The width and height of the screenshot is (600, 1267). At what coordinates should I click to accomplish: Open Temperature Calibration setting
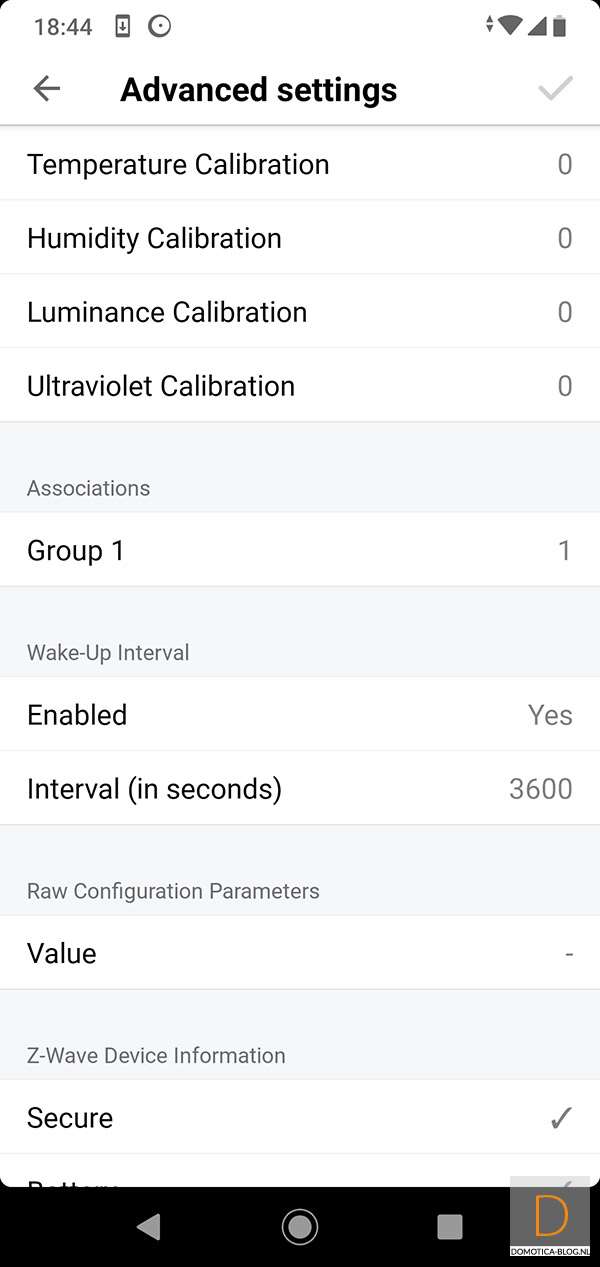300,164
